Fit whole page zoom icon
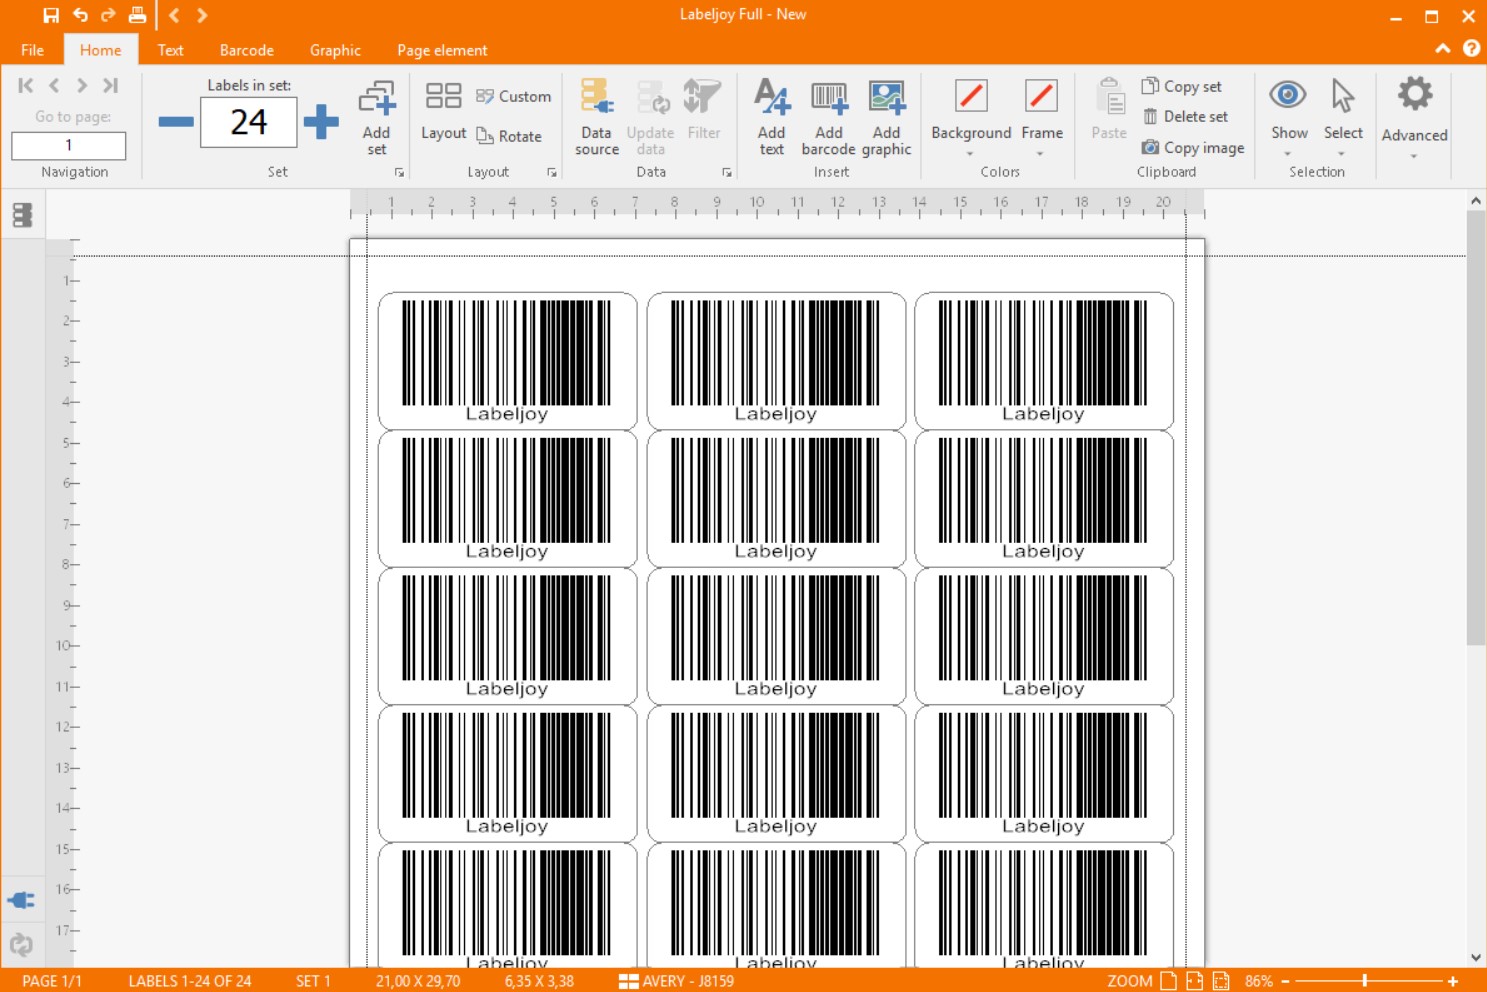Screen dimensions: 1487x992 click(1168, 981)
